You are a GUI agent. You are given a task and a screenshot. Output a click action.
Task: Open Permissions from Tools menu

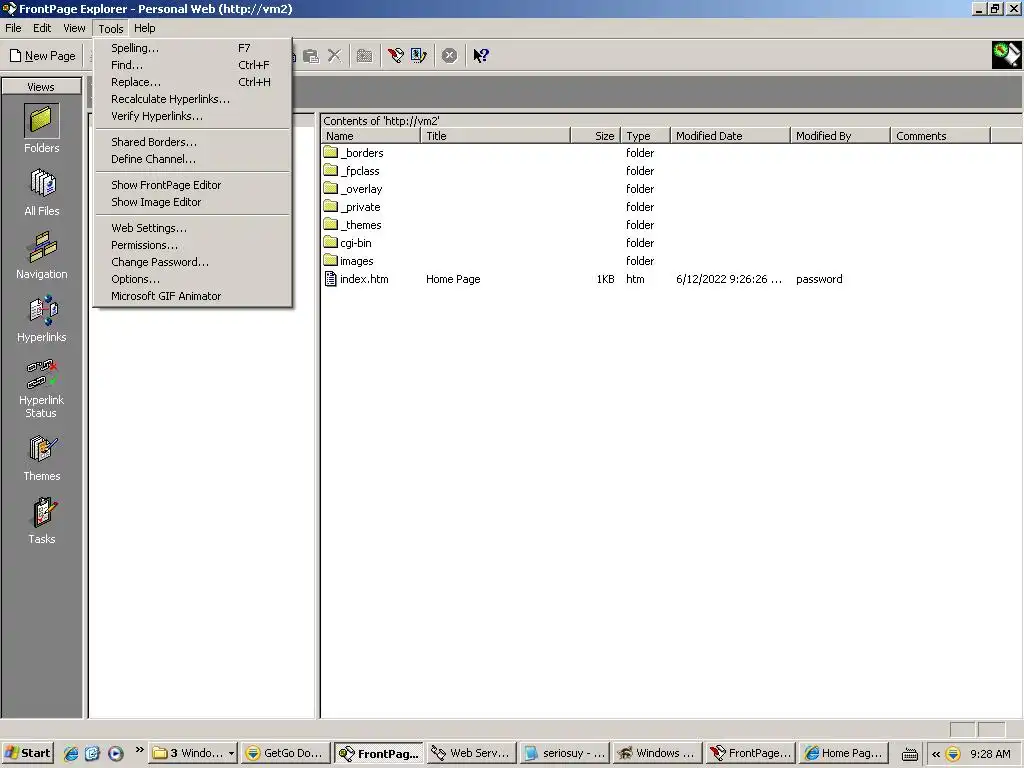coord(192,246)
